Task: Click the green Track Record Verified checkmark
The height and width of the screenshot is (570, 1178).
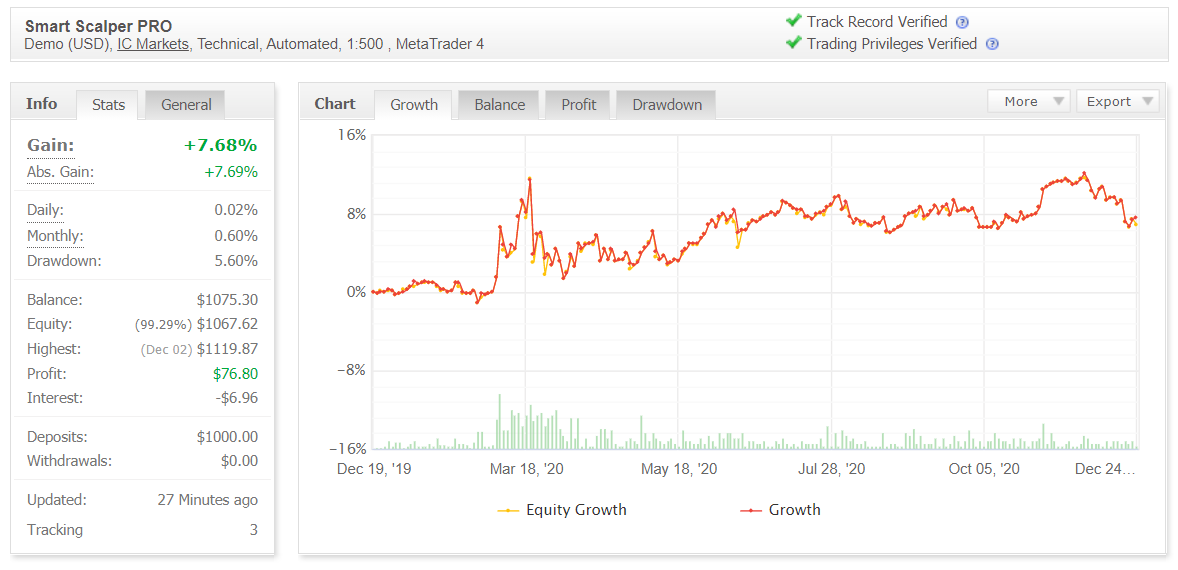Action: pos(793,21)
